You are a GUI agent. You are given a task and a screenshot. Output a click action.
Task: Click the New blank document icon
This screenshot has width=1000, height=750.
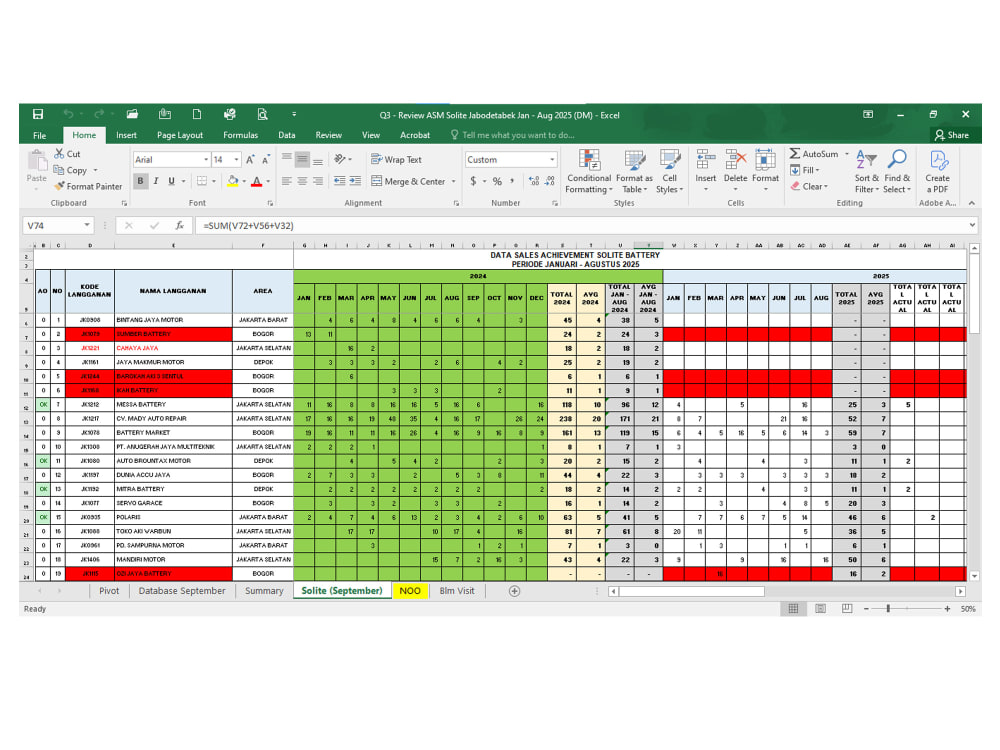[197, 114]
